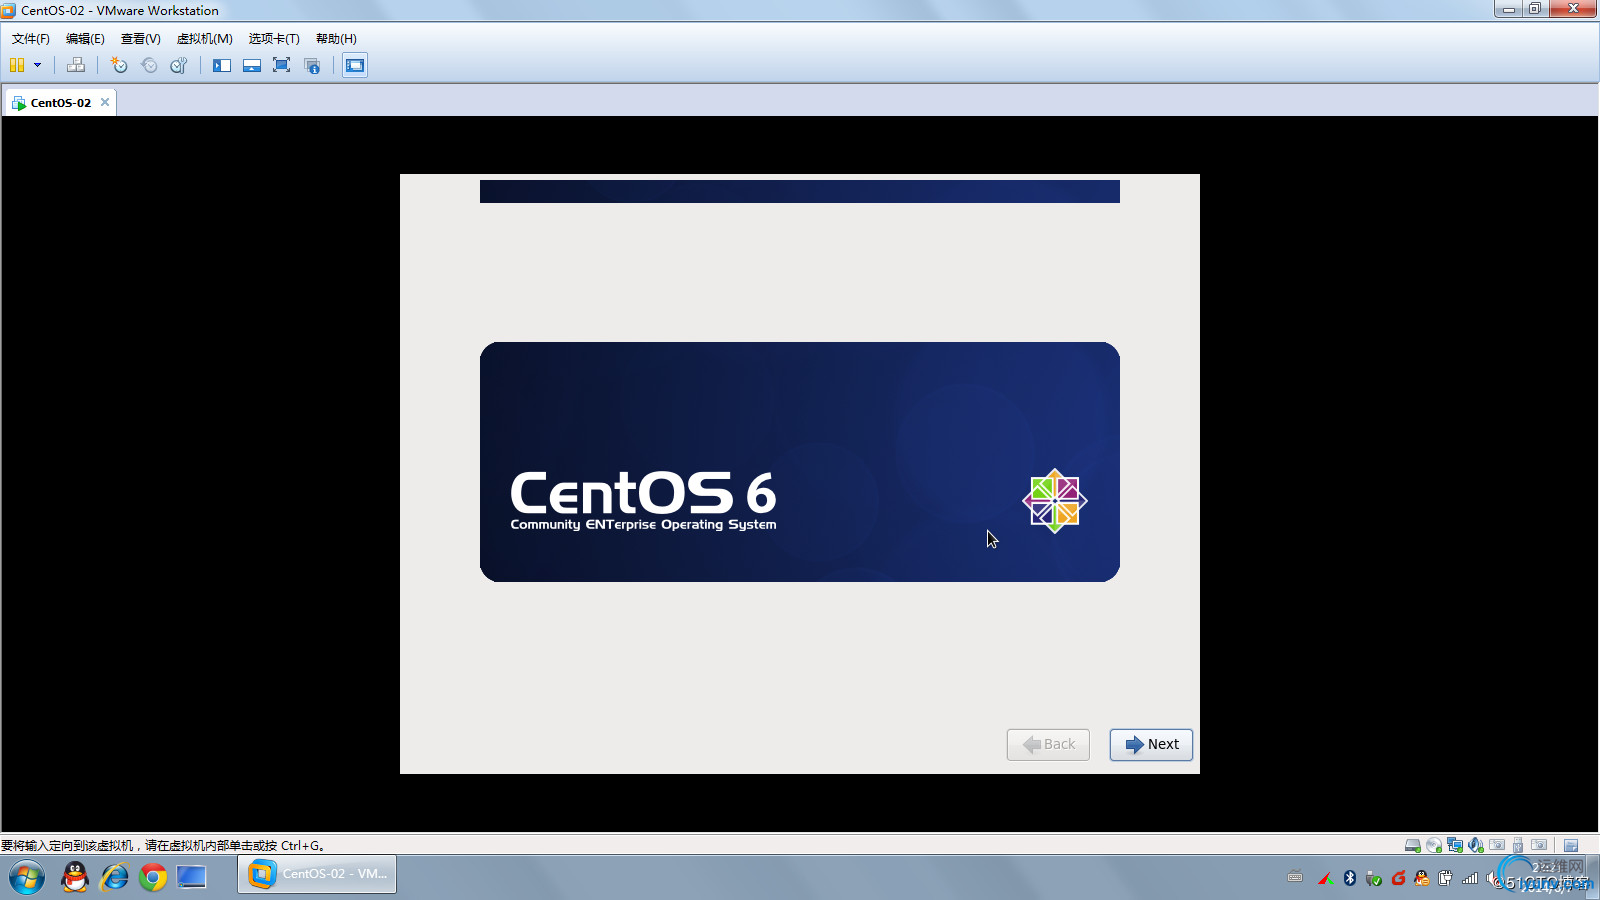
Task: Launch QQ from the taskbar
Action: tap(75, 877)
